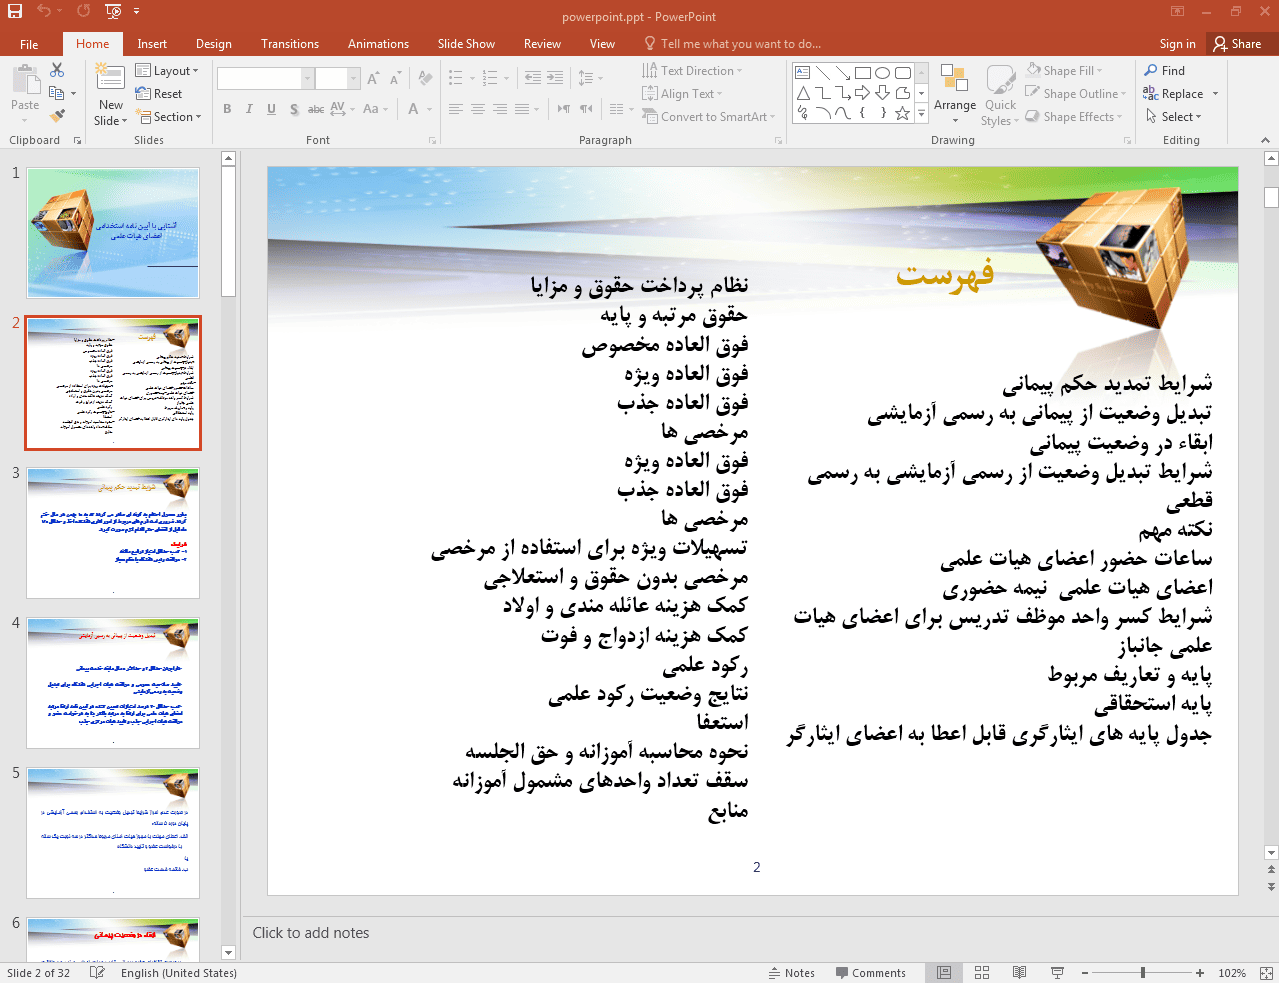Open Slide Sorter view in status bar
Image resolution: width=1279 pixels, height=983 pixels.
pos(982,972)
